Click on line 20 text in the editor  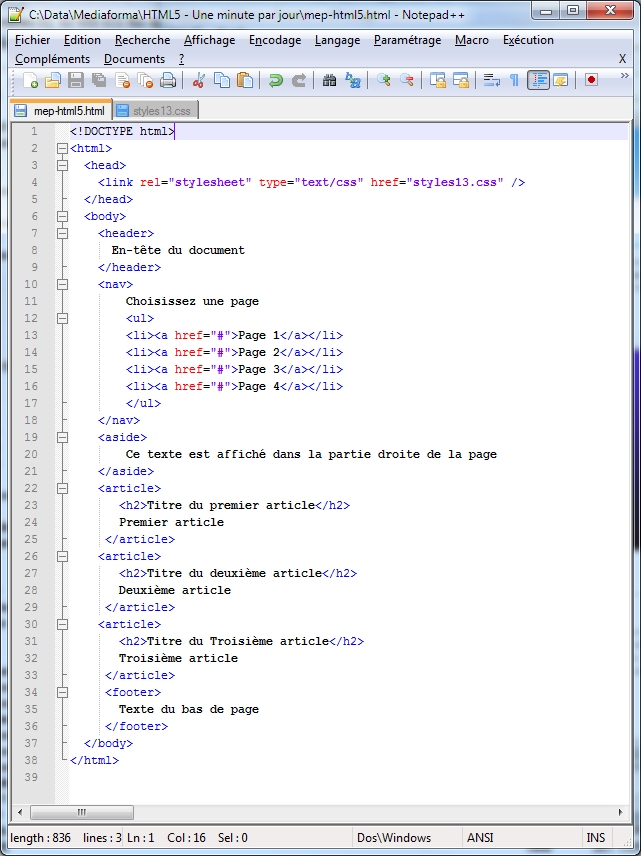click(x=310, y=454)
